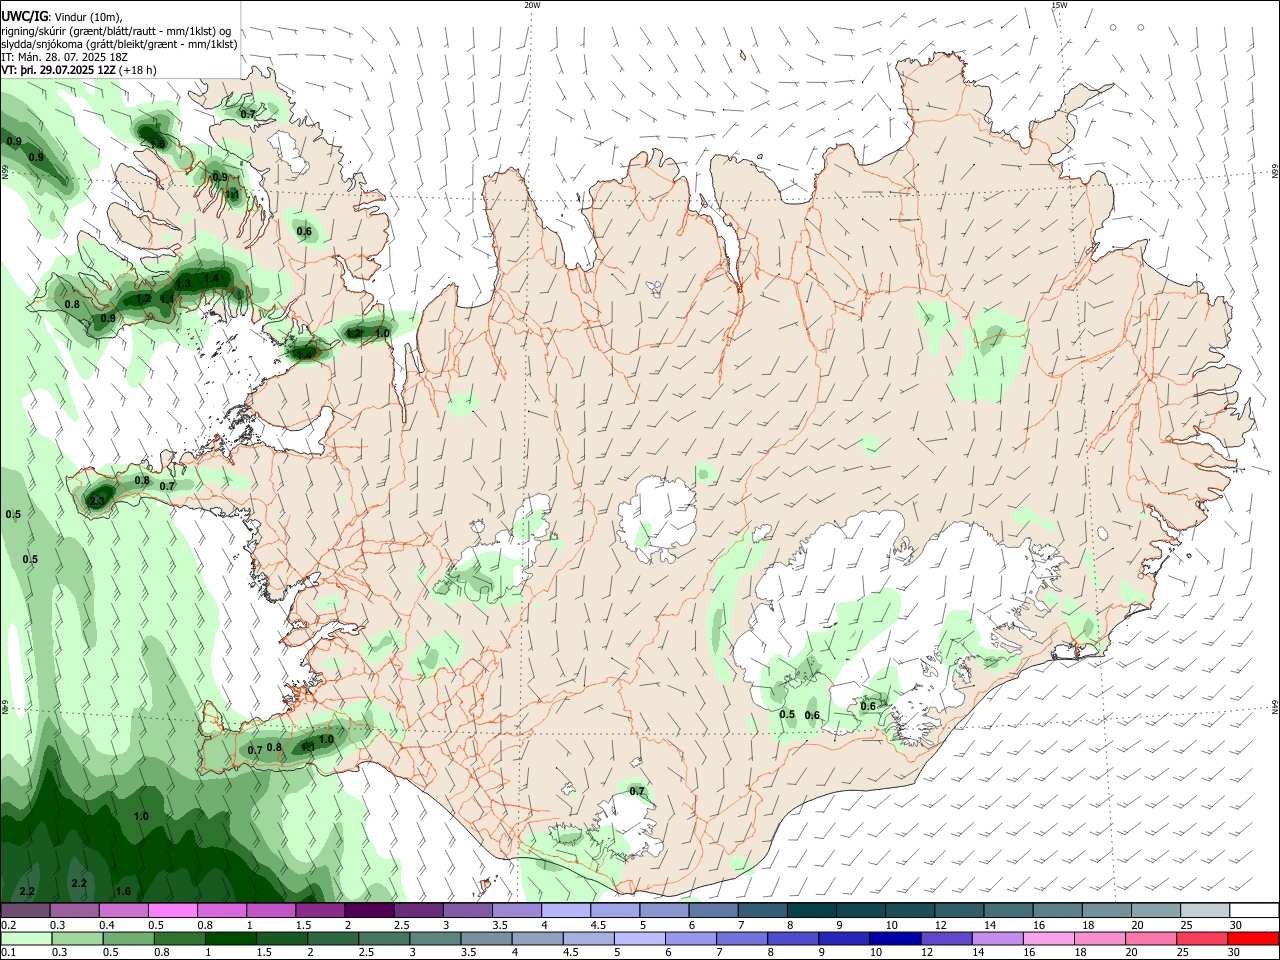This screenshot has width=1280, height=960.
Task: Click the '12' label on rain legend row
Action: pos(927,952)
